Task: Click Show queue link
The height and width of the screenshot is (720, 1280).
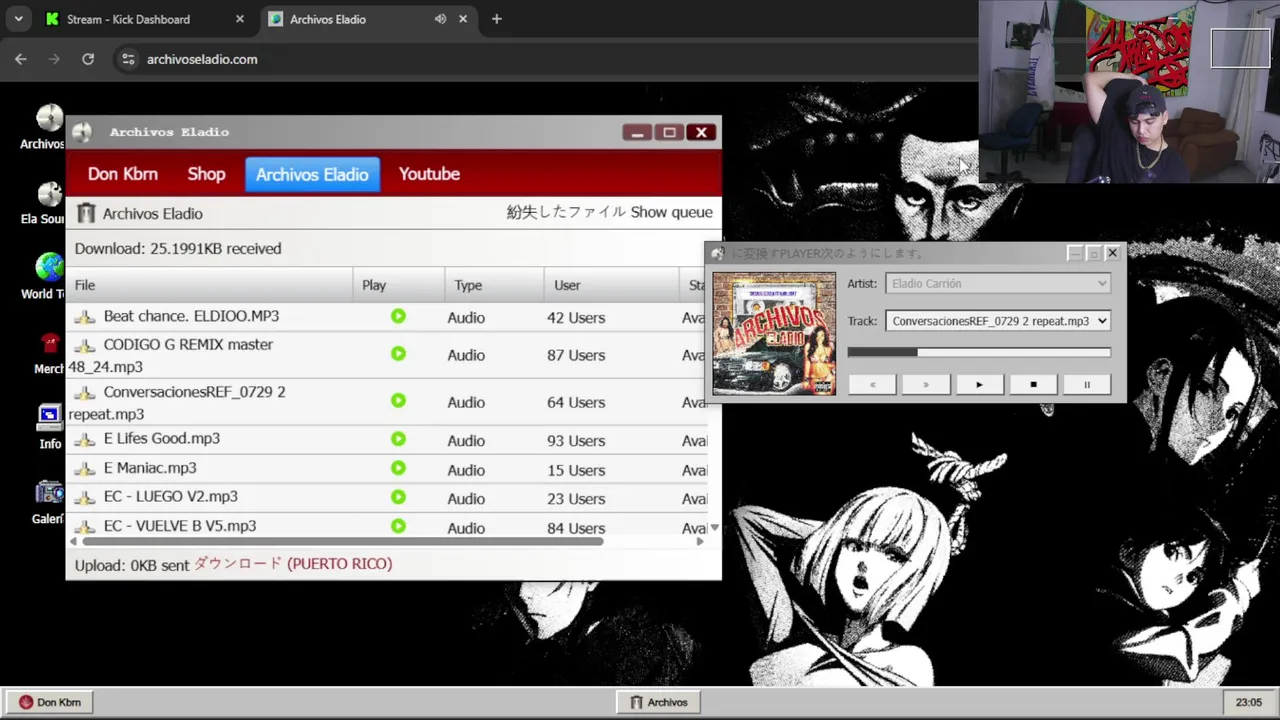Action: 671,212
